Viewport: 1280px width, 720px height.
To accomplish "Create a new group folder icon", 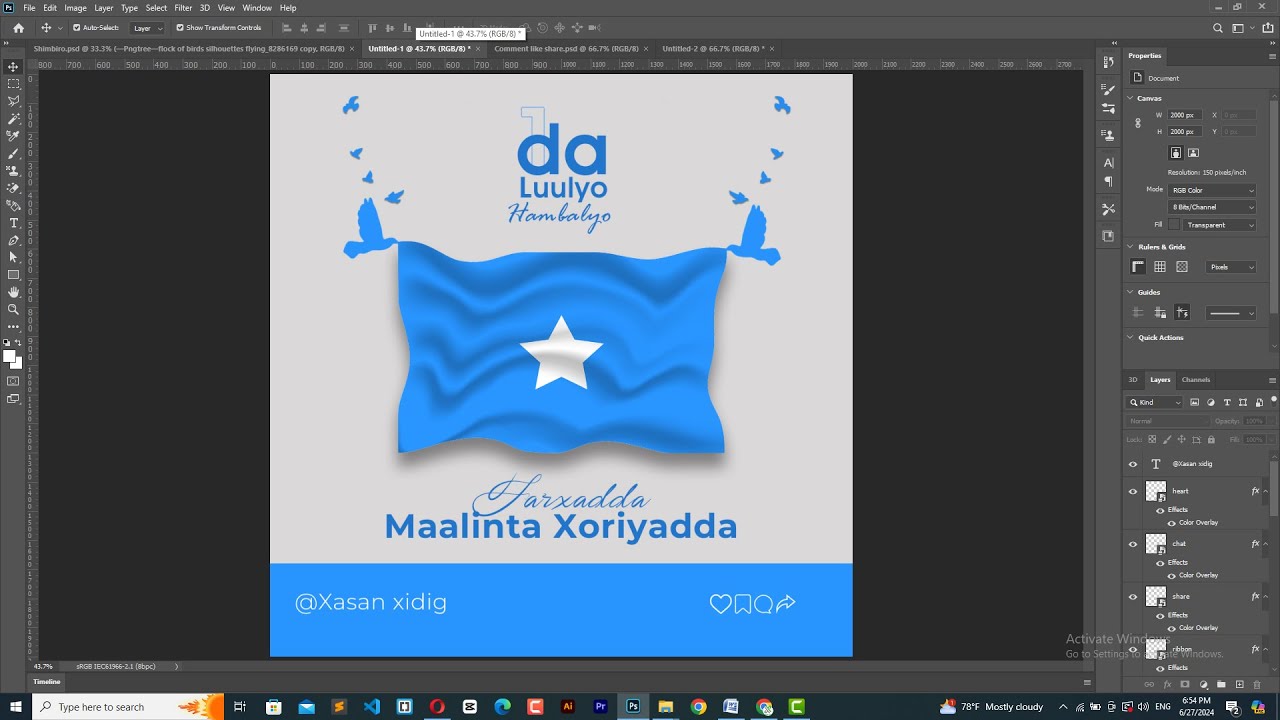I will 1221,685.
